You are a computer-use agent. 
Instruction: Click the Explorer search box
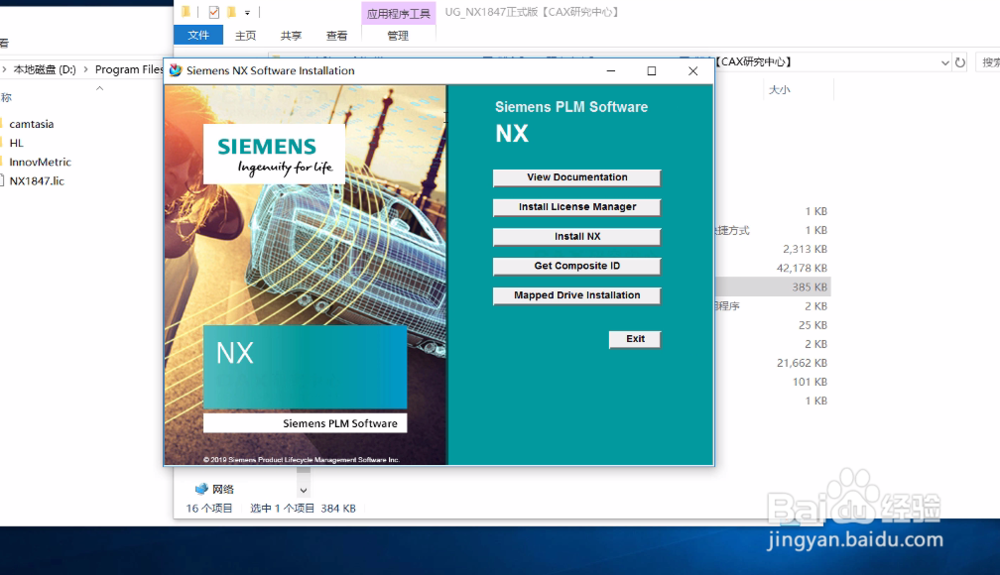click(988, 62)
